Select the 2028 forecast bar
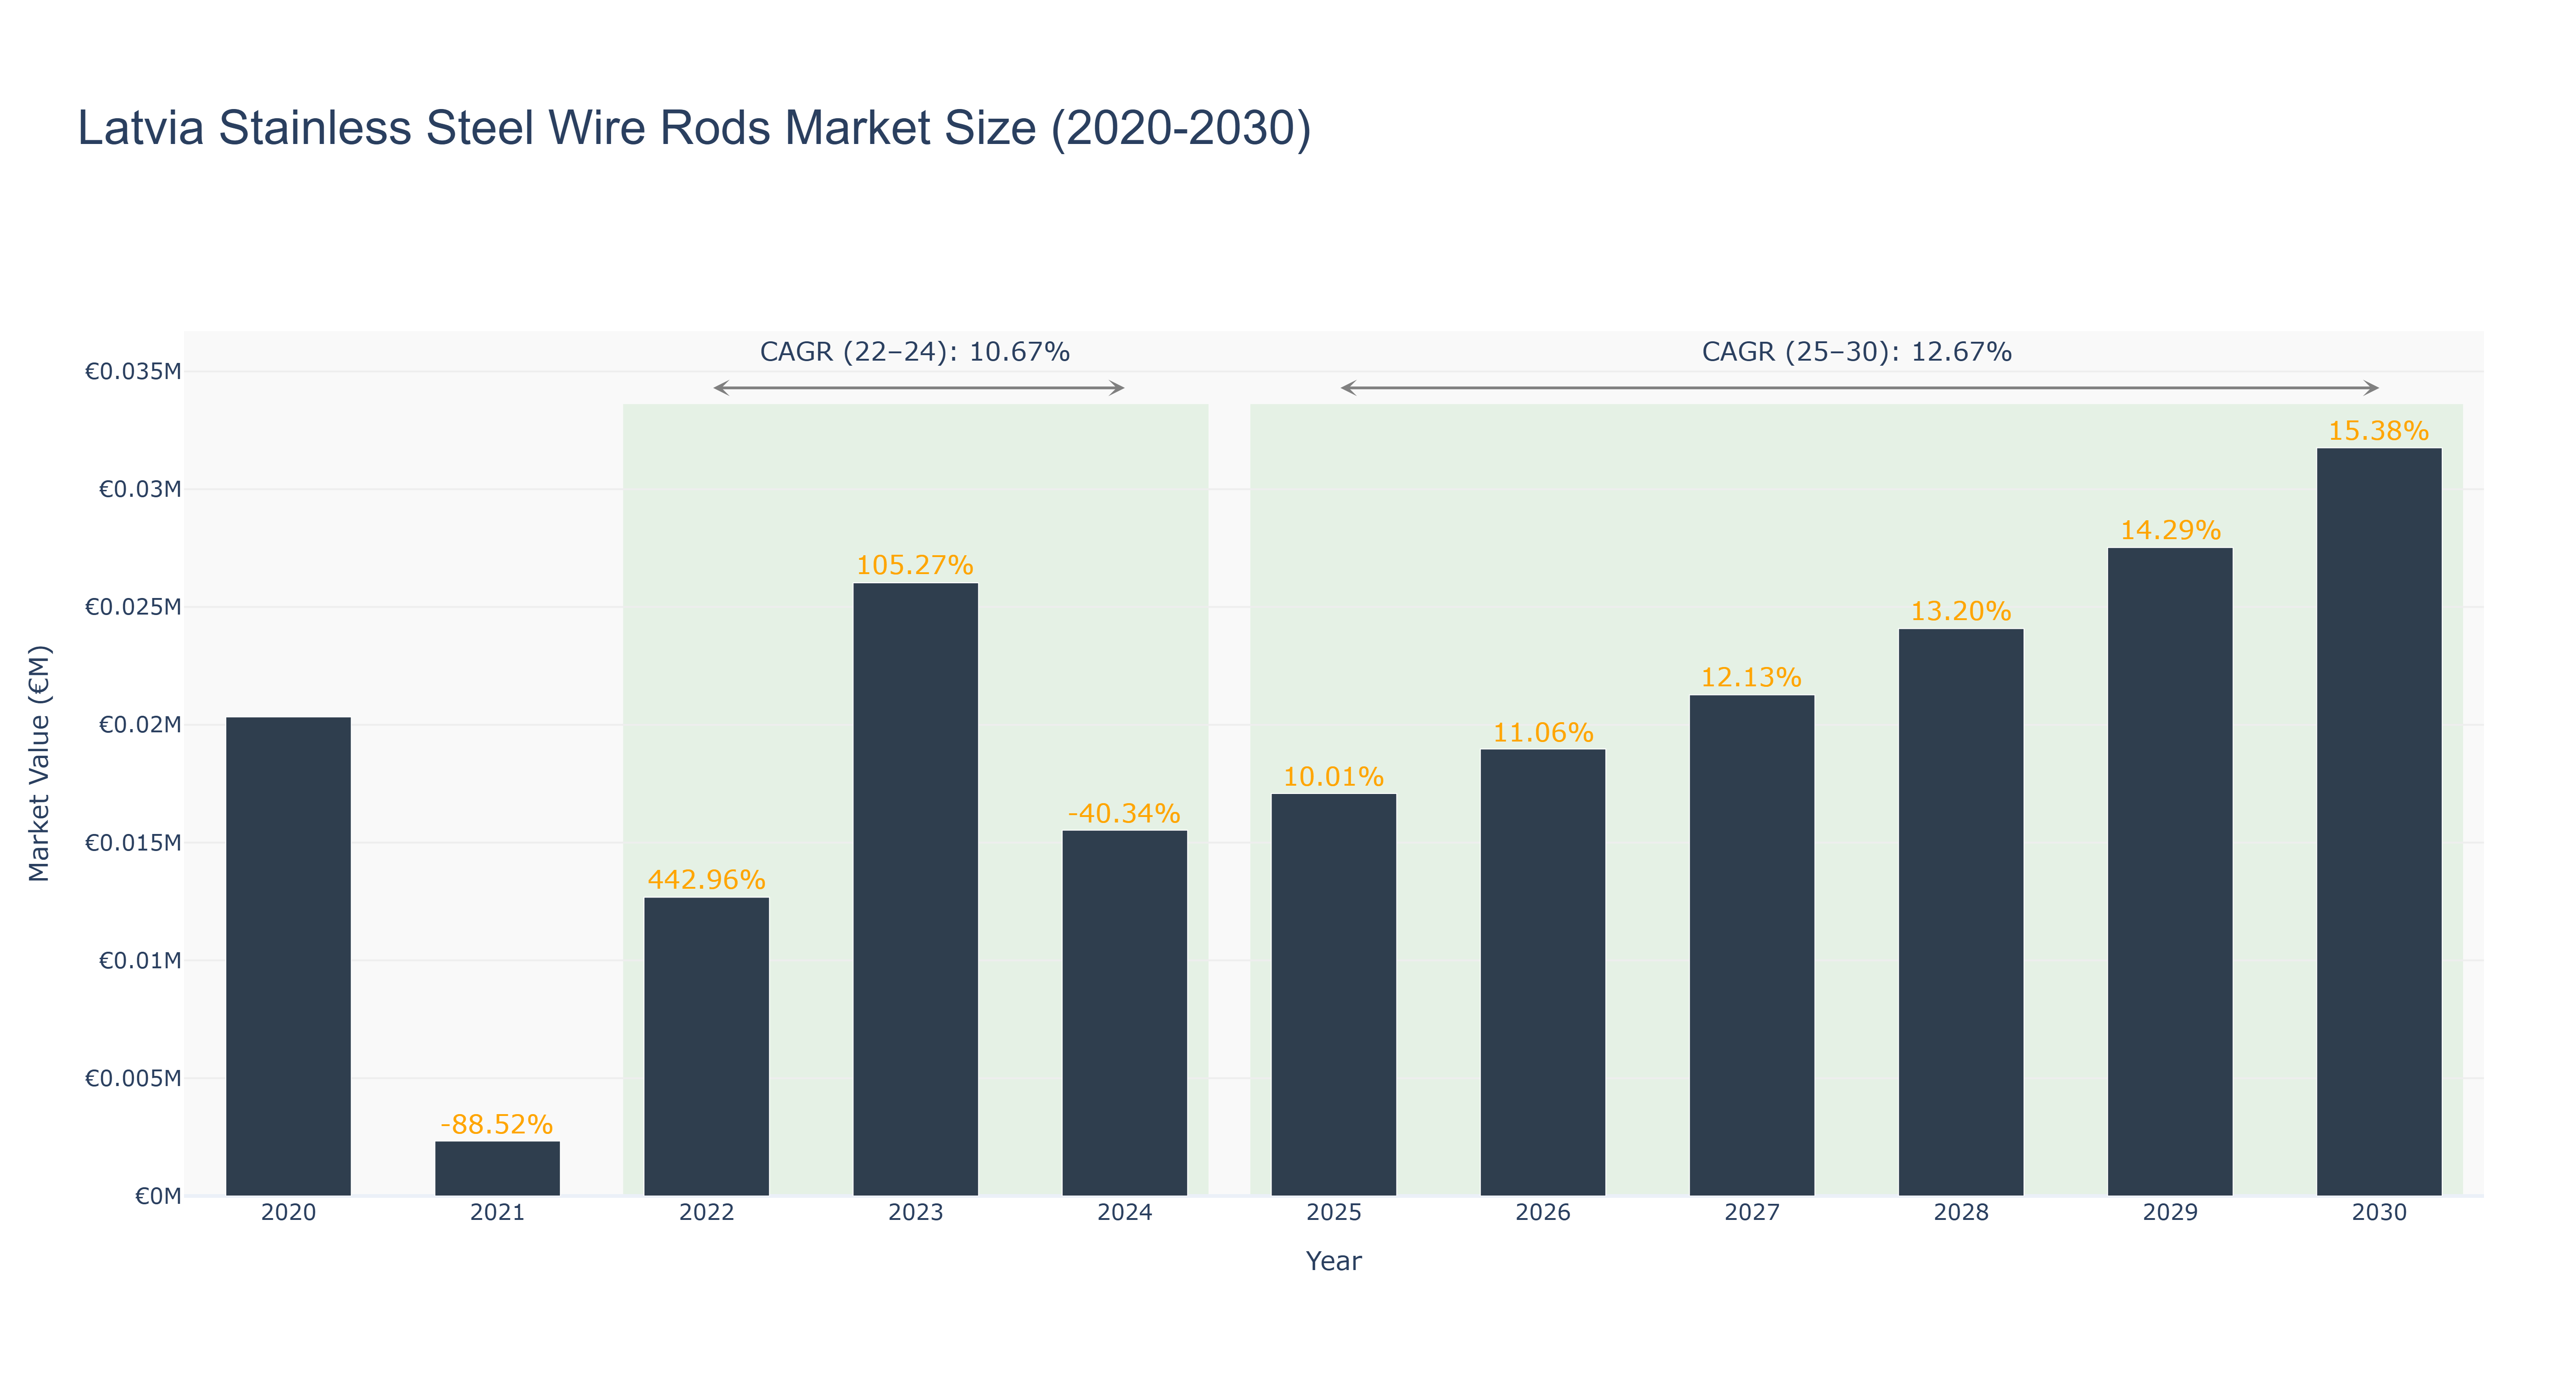The width and height of the screenshot is (2576, 1380). 1960,912
